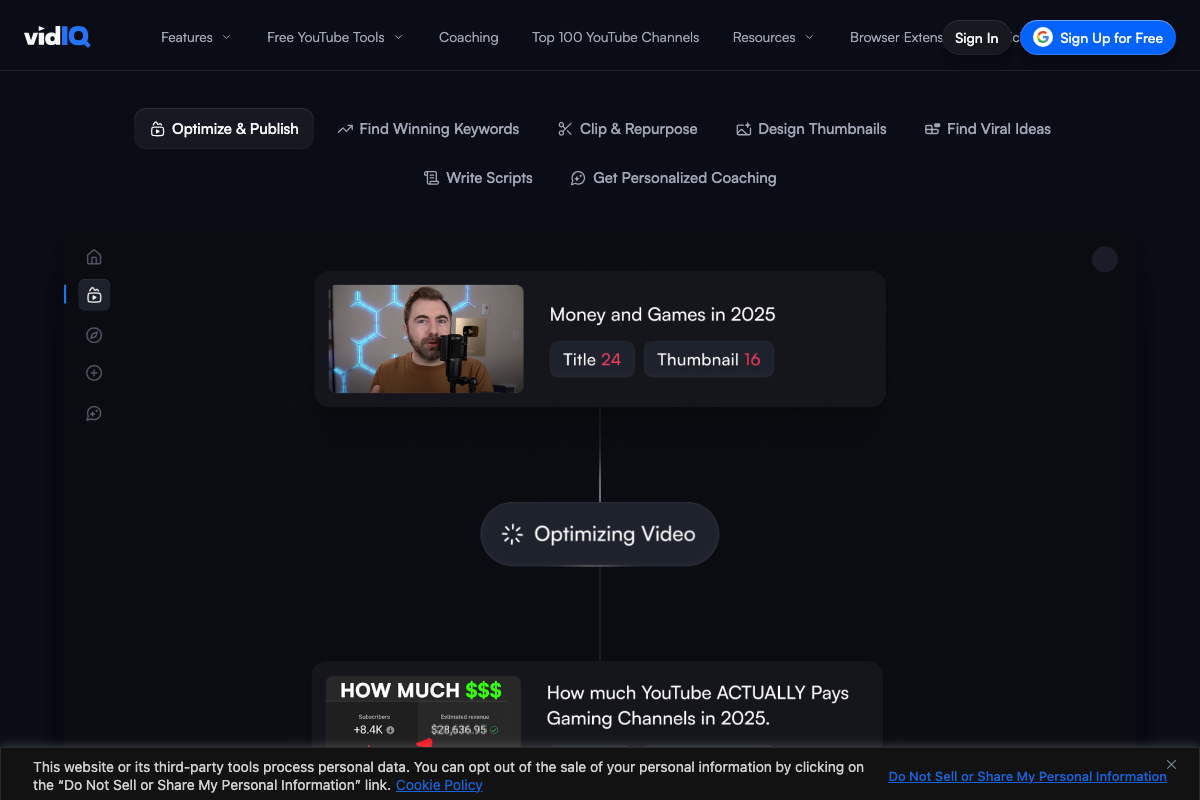Open the Coaching nav item

pyautogui.click(x=468, y=37)
